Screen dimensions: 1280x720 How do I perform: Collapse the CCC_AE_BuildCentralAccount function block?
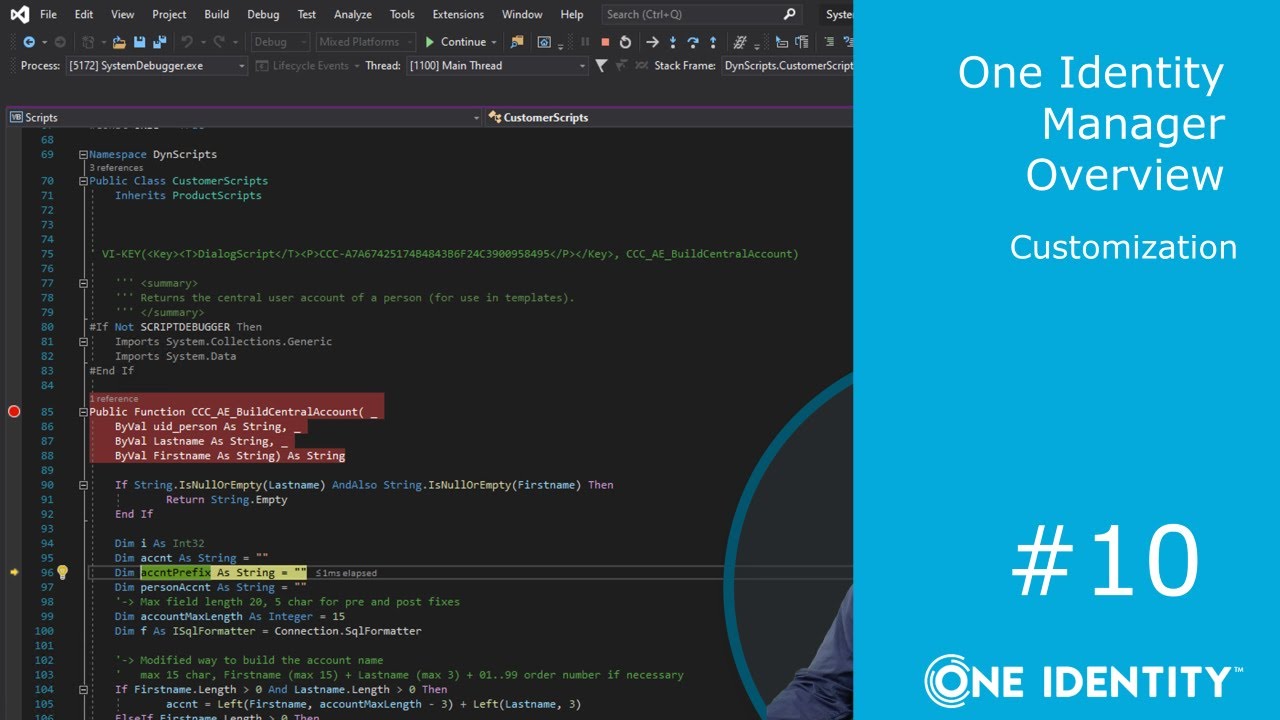point(82,412)
